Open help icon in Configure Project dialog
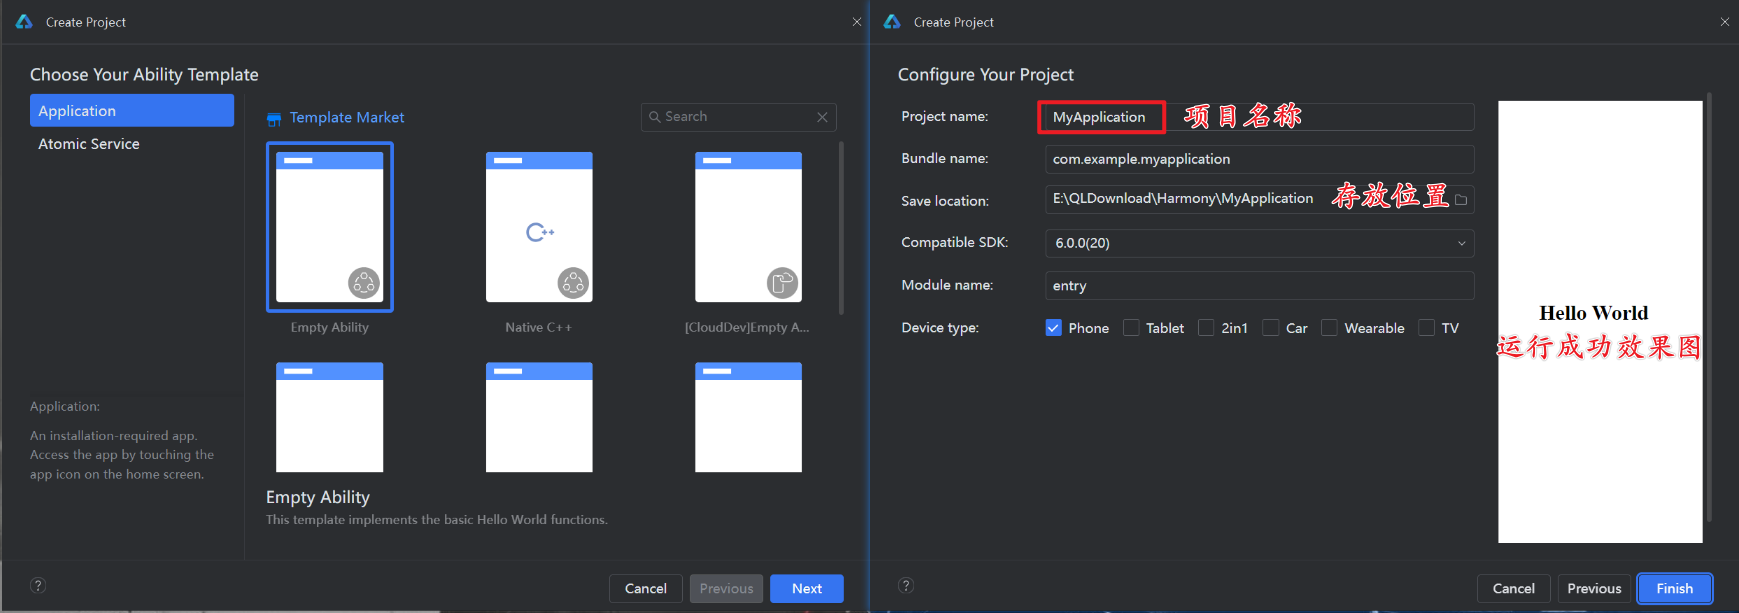Image resolution: width=1739 pixels, height=613 pixels. point(906,586)
